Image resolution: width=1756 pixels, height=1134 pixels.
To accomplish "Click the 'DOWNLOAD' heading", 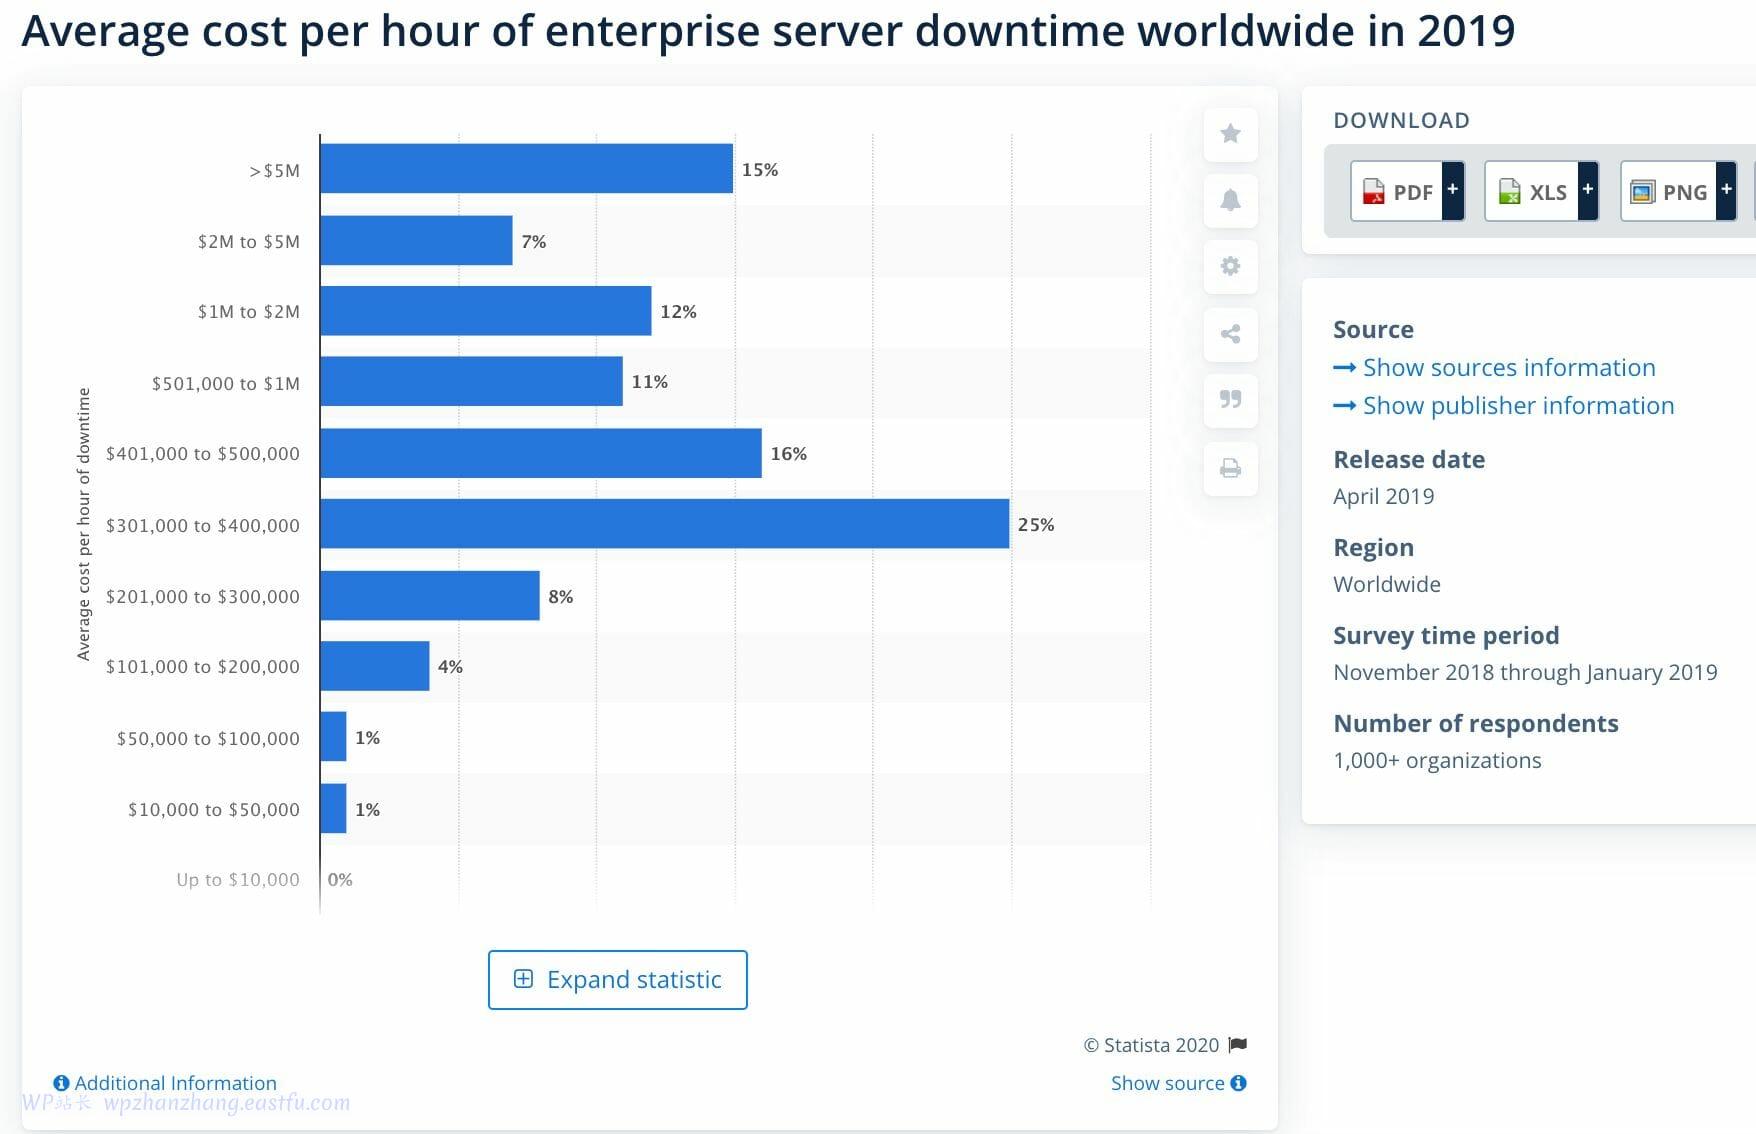I will tap(1401, 121).
